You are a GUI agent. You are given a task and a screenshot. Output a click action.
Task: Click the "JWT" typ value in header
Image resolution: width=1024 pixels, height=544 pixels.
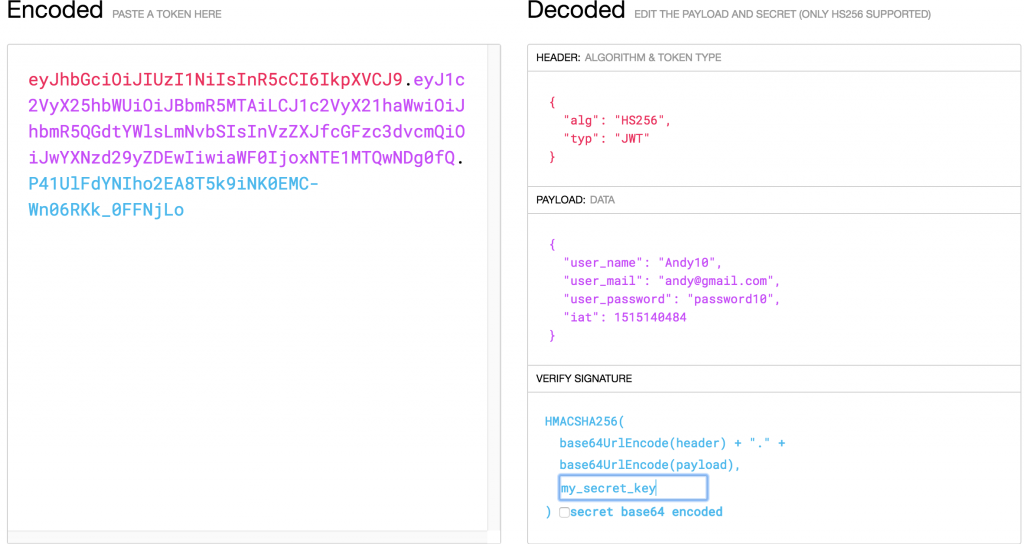click(x=632, y=139)
